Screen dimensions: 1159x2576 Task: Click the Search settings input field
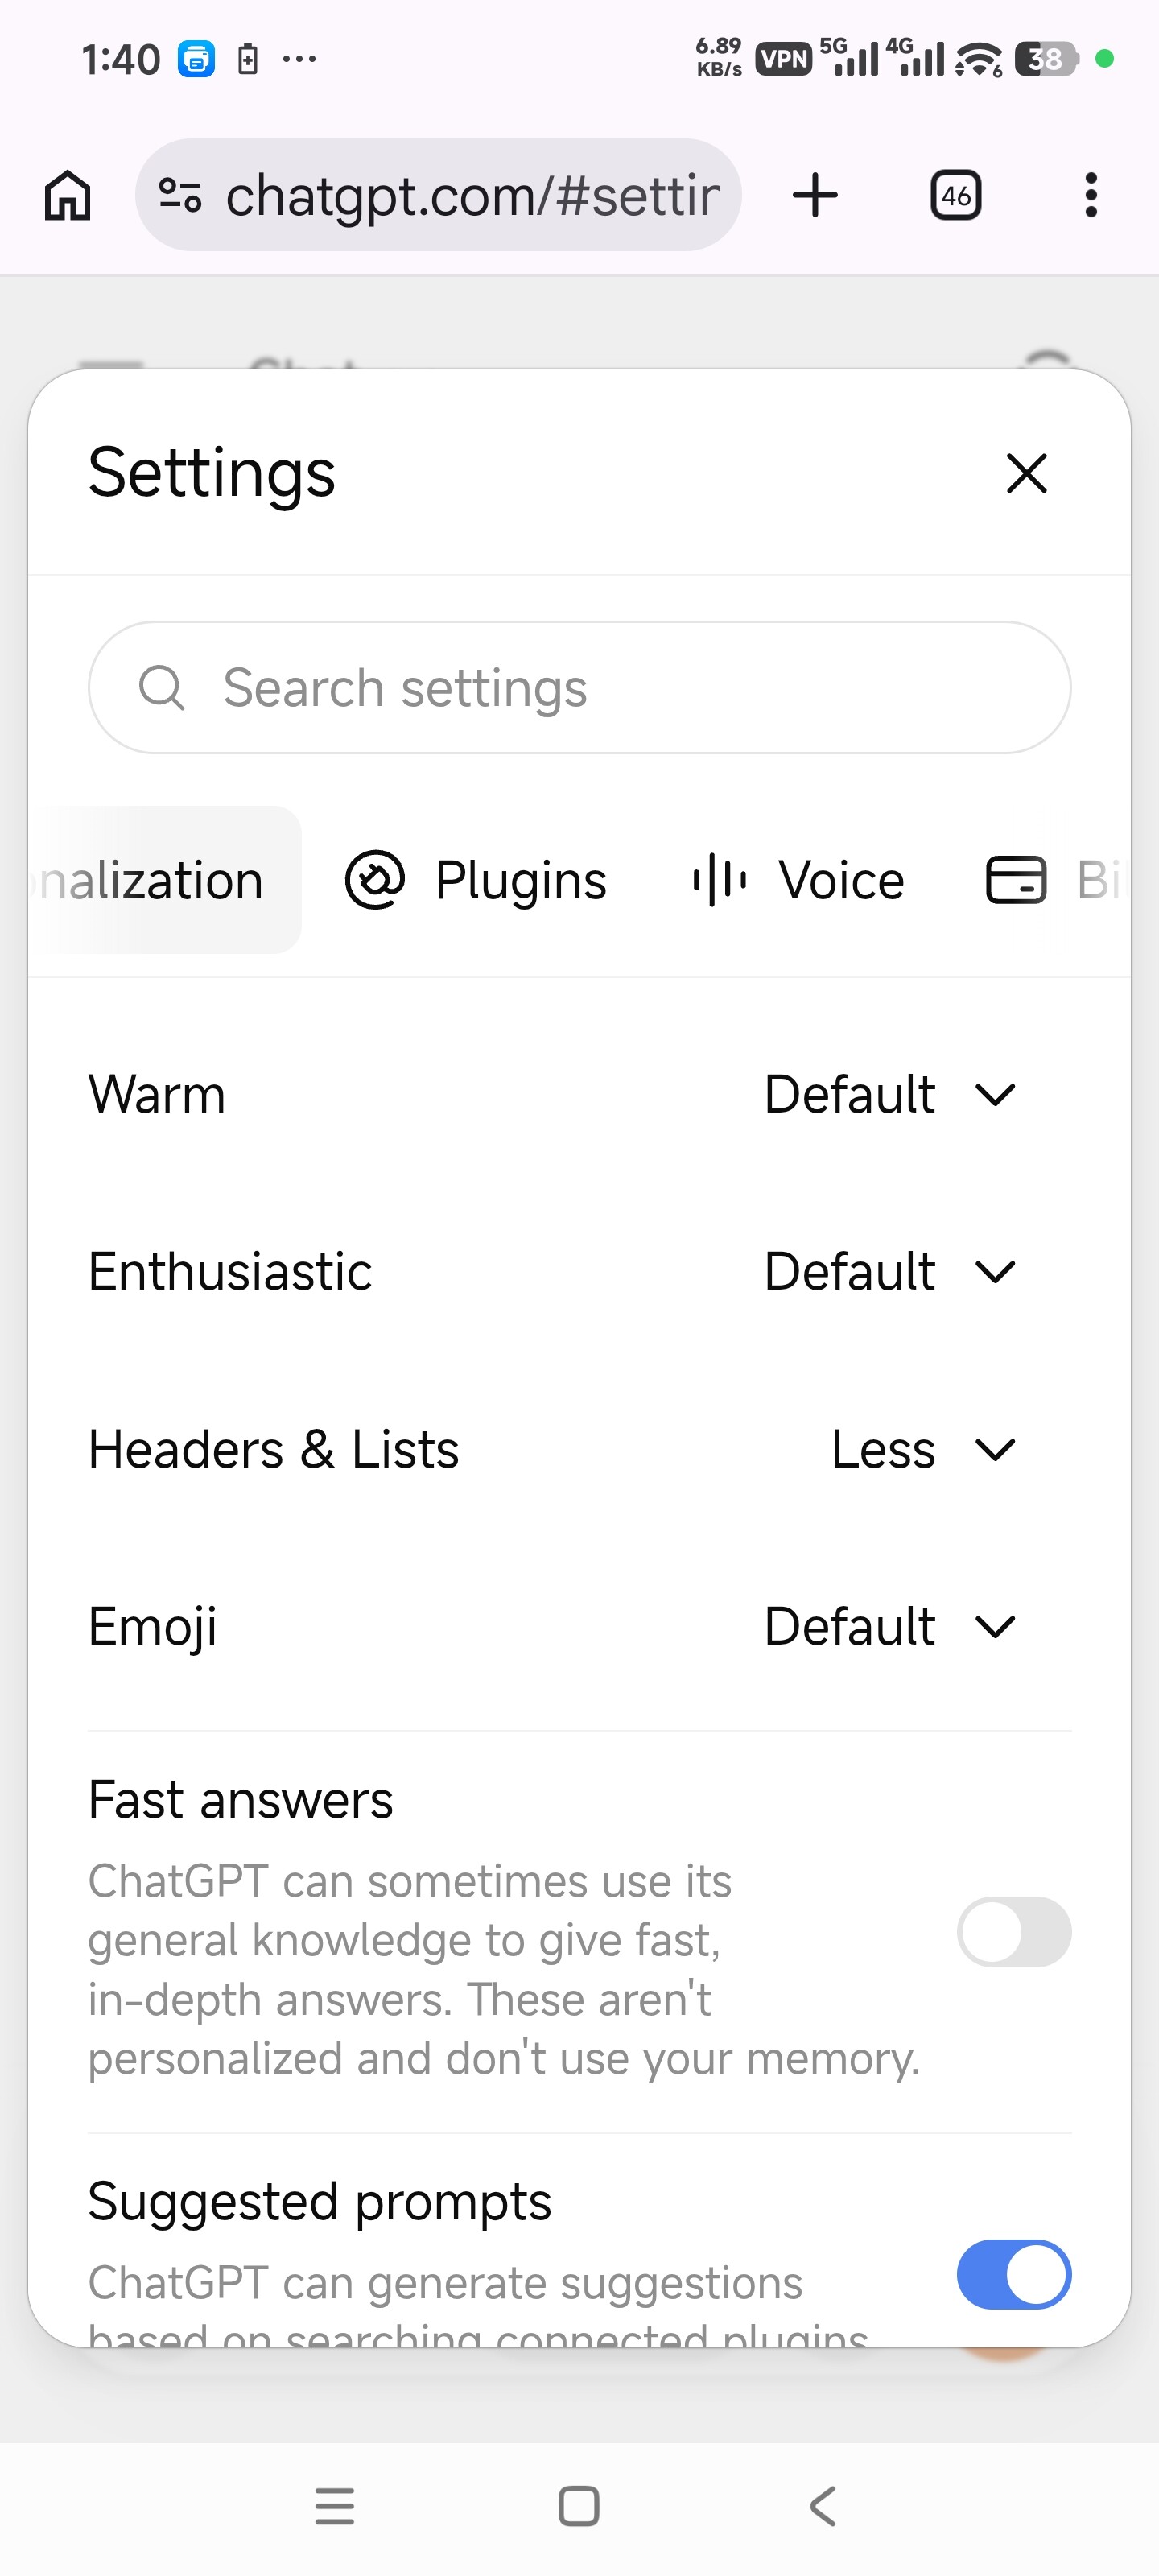click(580, 688)
